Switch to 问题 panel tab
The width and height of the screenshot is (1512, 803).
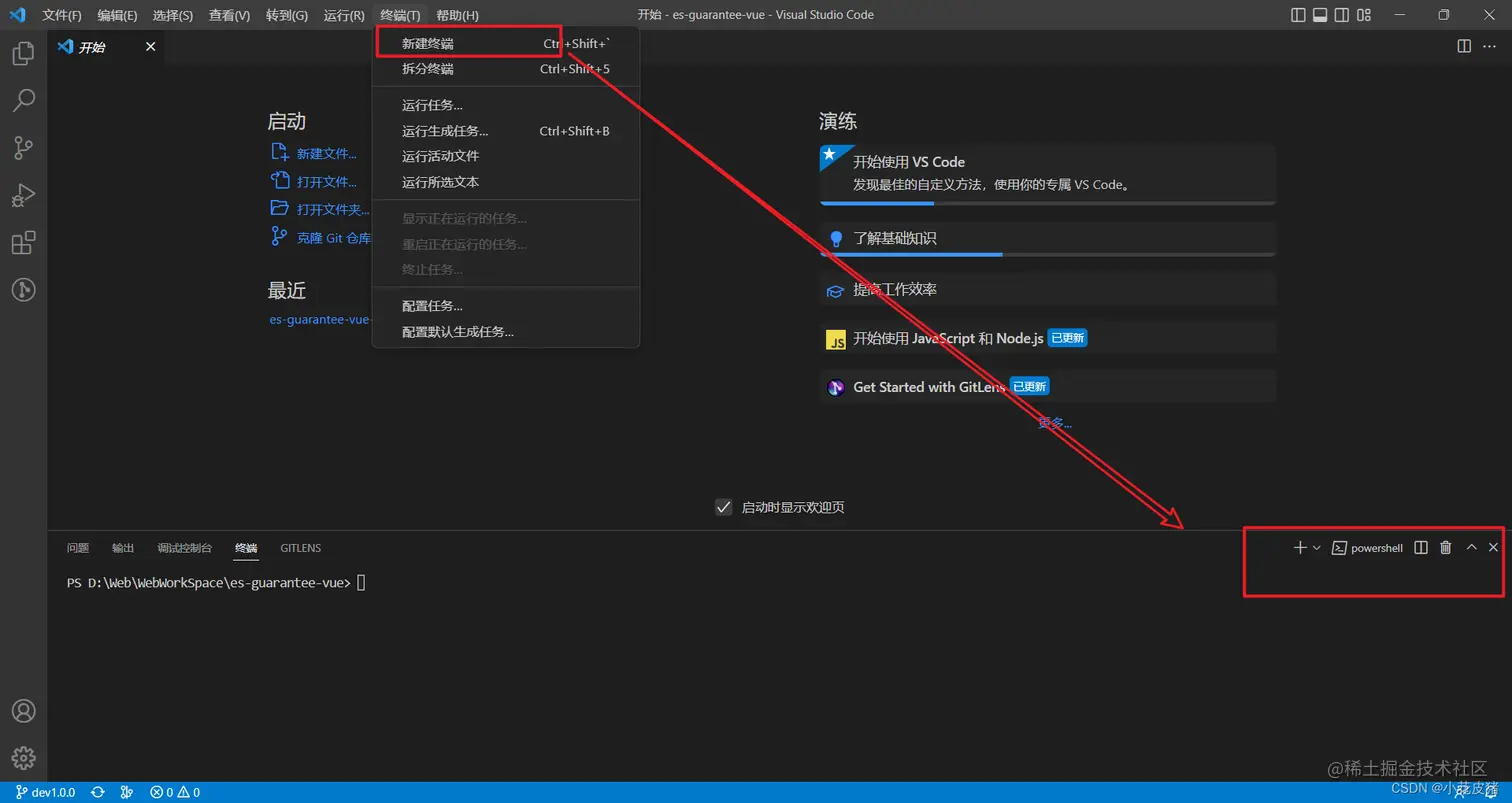pos(78,548)
